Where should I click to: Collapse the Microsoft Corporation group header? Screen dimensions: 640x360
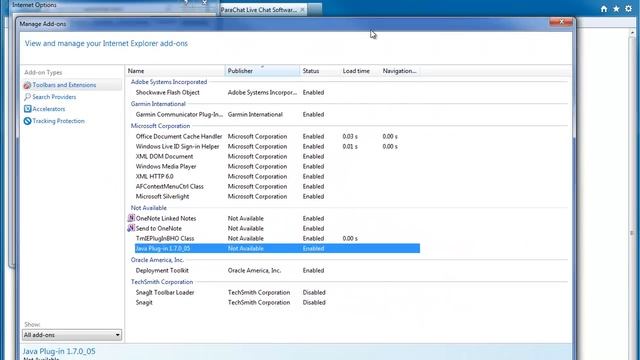pos(160,126)
